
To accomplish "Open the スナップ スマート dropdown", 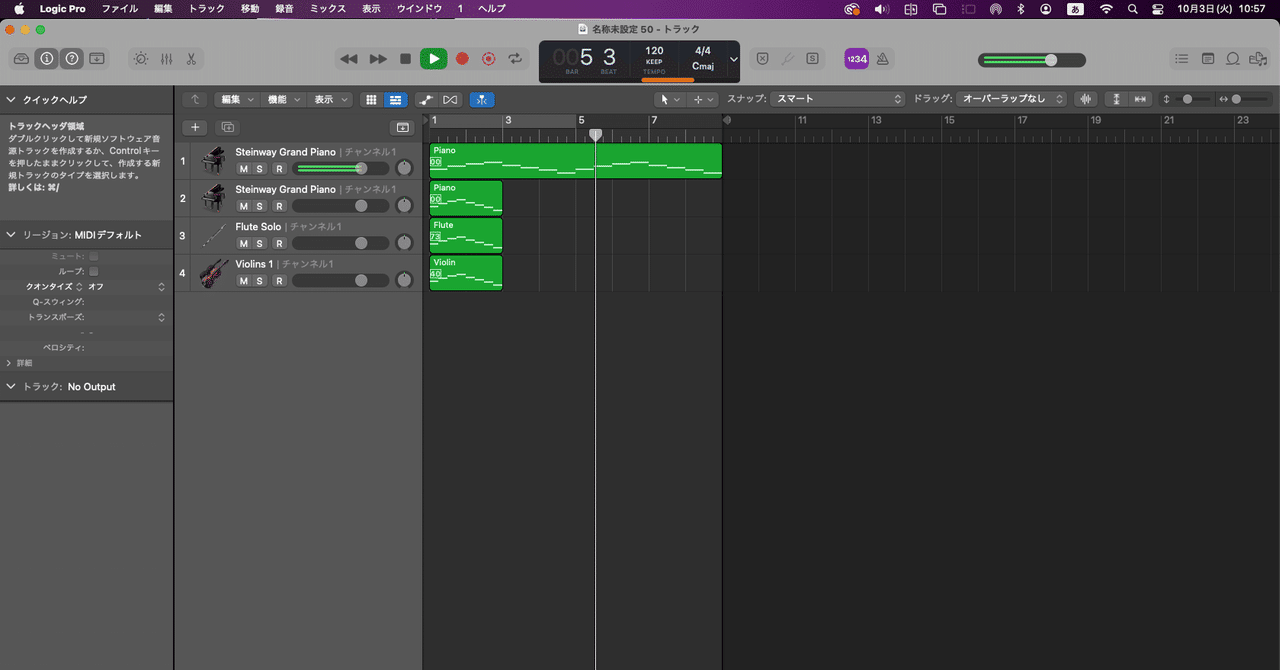I will tap(839, 99).
